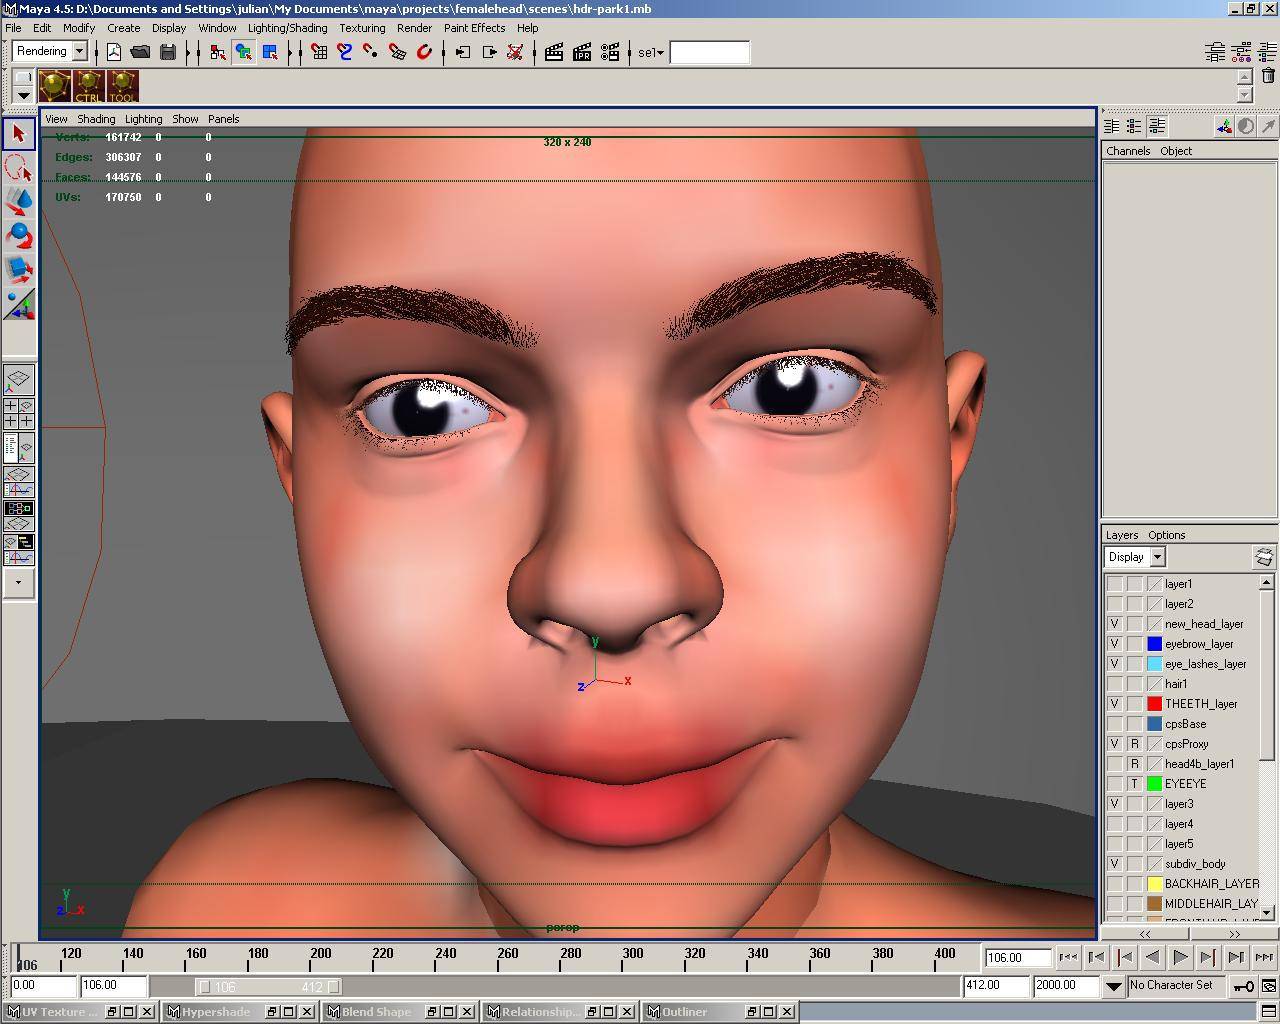Enable snap to grids icon

[x=319, y=52]
